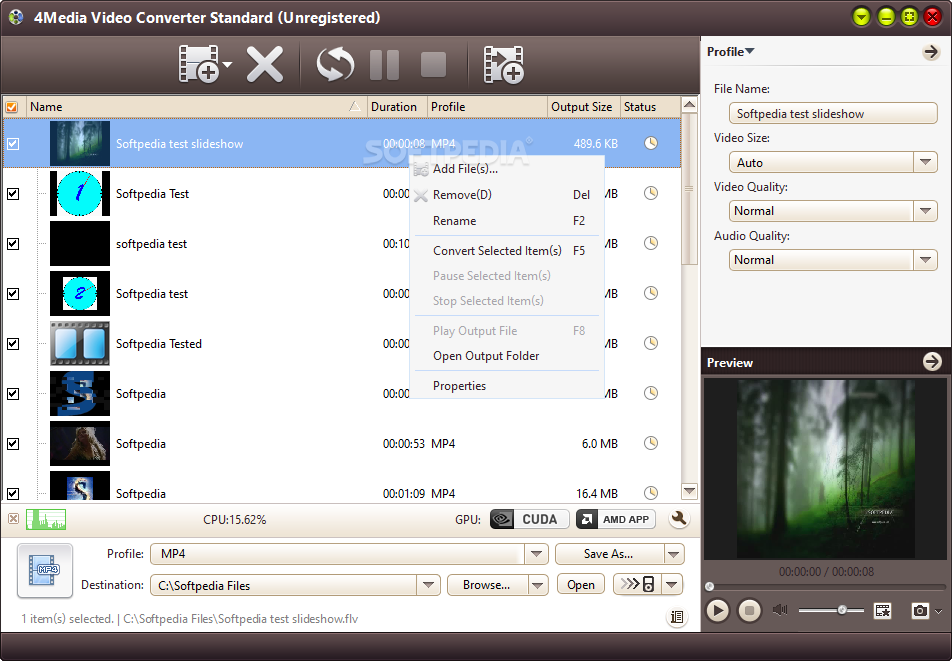Click the Convert toolbar icon

pos(335,64)
